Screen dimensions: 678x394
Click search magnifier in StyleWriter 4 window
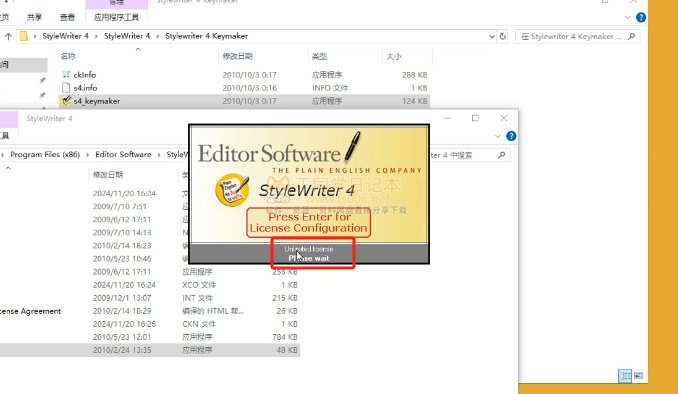tap(502, 155)
